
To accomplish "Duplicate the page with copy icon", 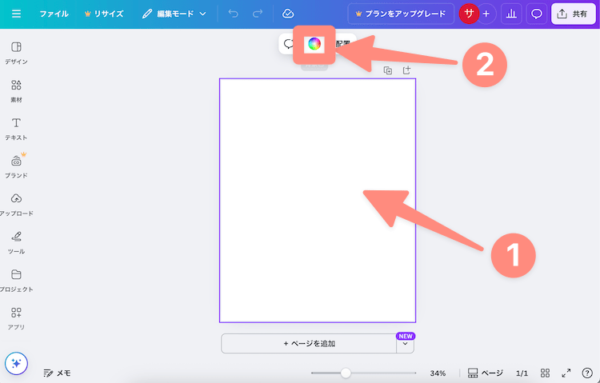I will pyautogui.click(x=388, y=70).
